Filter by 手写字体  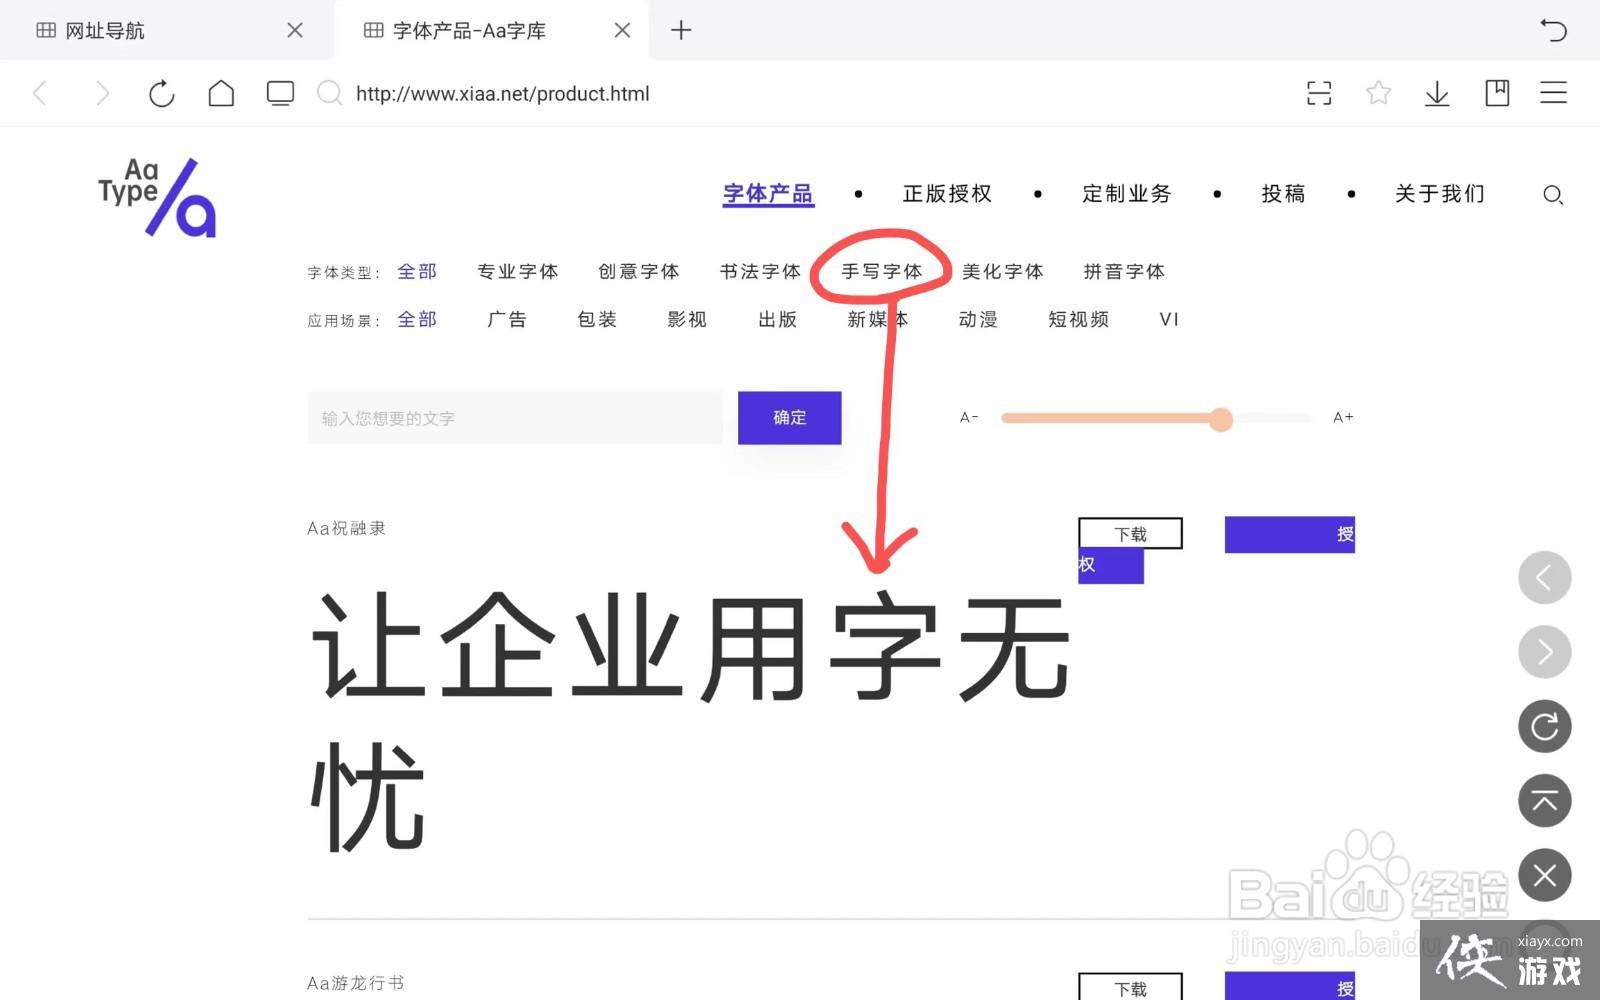[882, 272]
